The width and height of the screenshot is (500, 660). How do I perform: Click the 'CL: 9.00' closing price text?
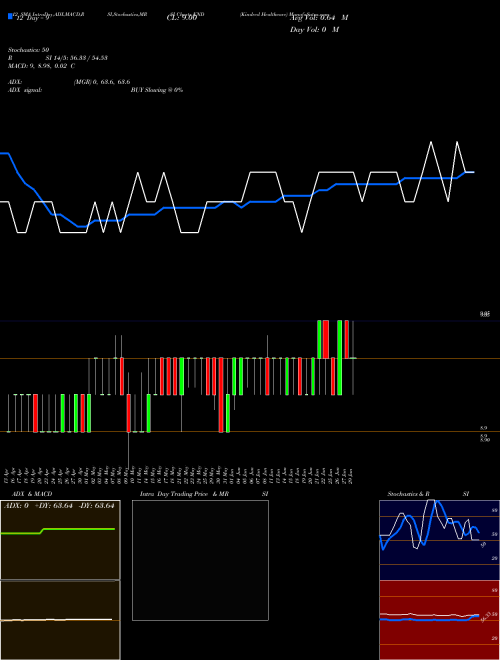click(x=182, y=18)
